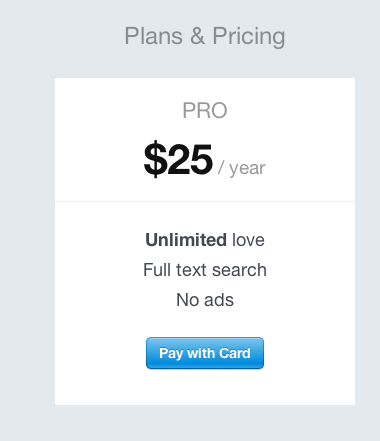Viewport: 380px width, 441px height.
Task: Click the word "Pricing" in the heading
Action: point(249,37)
